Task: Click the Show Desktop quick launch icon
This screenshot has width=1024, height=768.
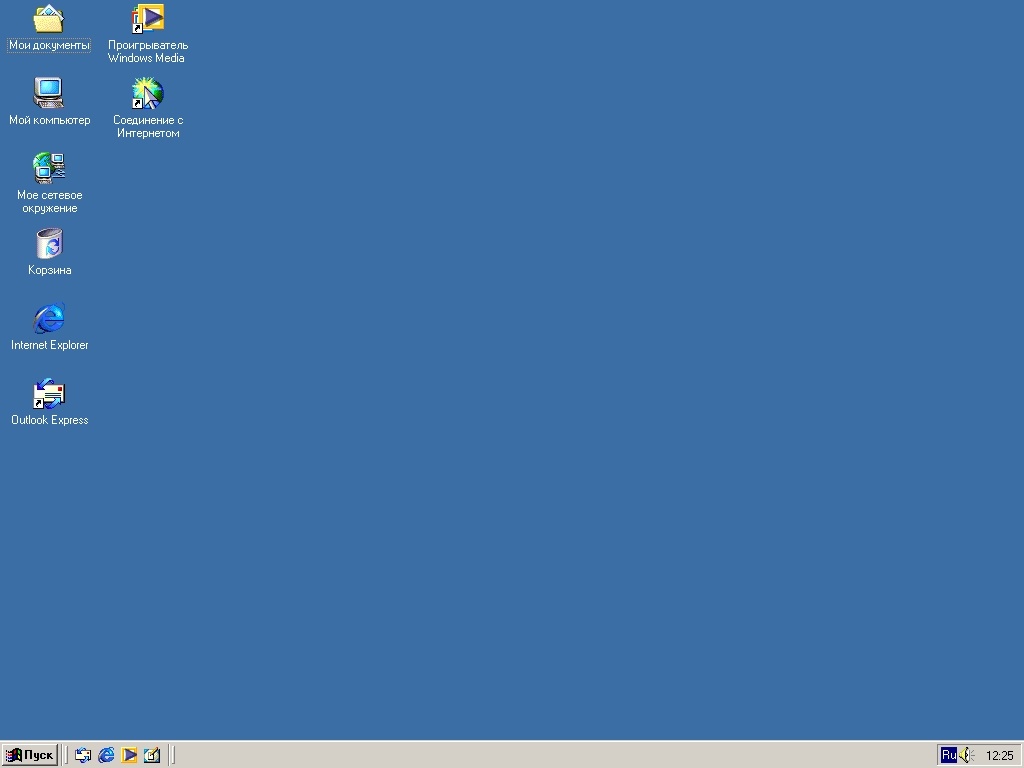Action: [x=152, y=755]
